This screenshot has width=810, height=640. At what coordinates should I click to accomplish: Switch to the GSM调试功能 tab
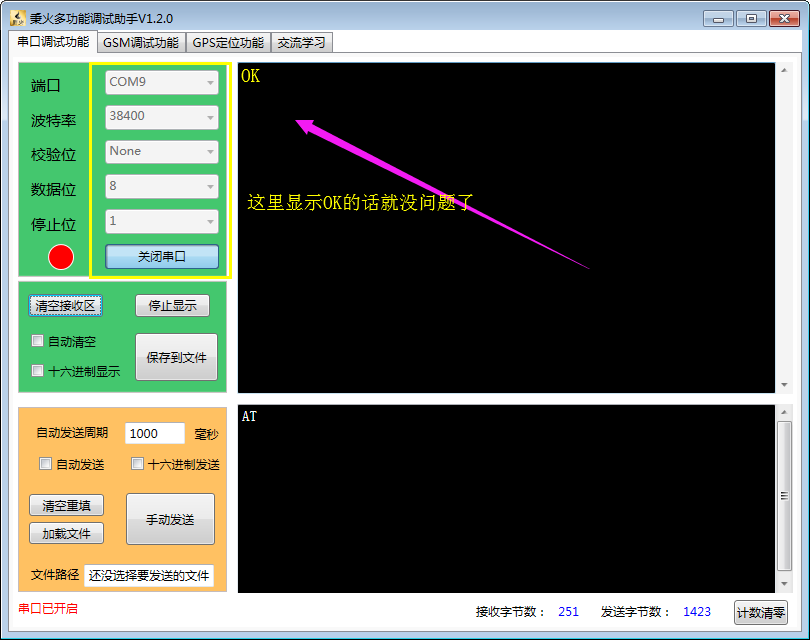[140, 42]
